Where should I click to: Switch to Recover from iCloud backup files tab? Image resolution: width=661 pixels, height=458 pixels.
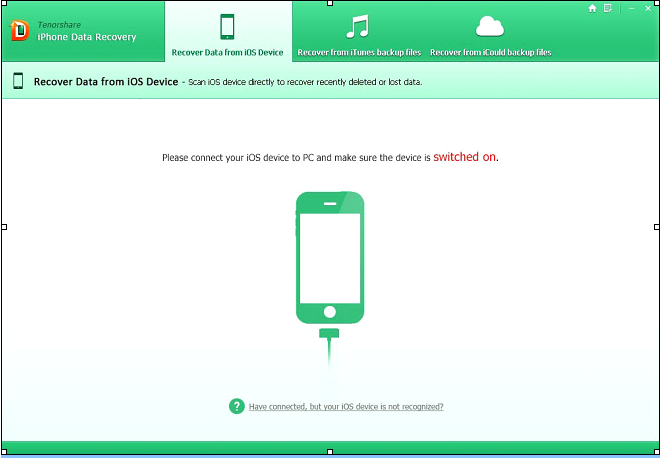490,52
